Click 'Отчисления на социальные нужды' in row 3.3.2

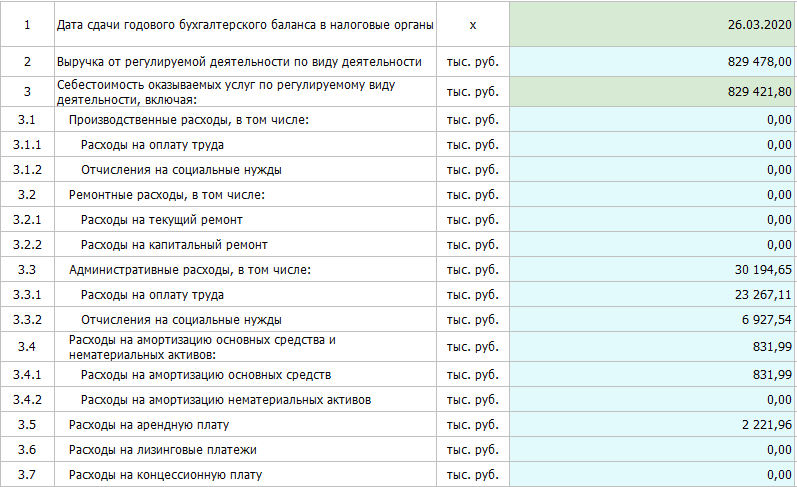(181, 320)
